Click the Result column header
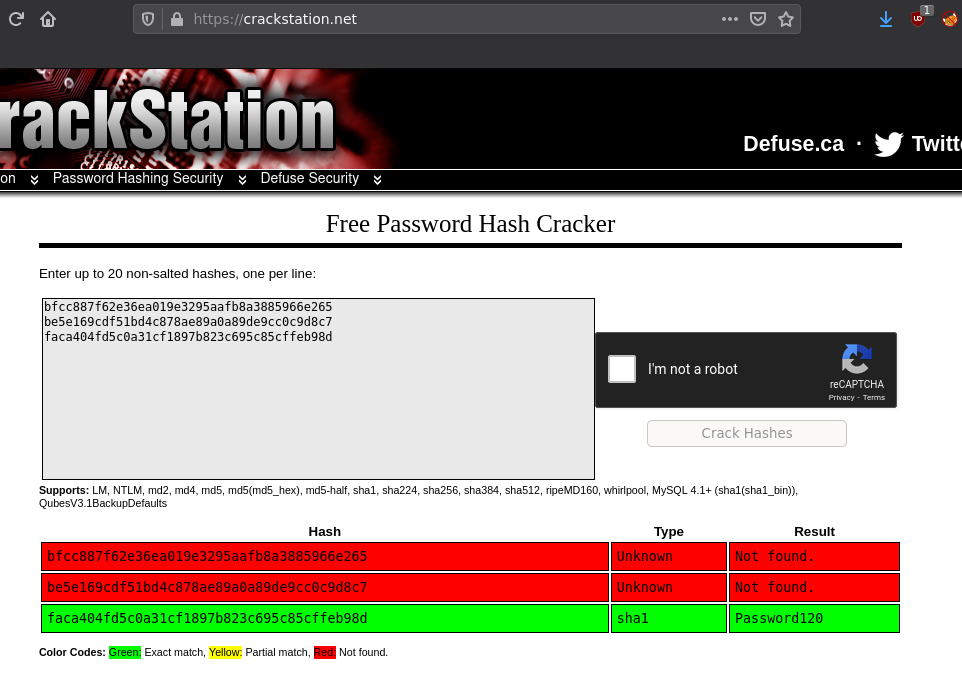This screenshot has height=679, width=962. [814, 531]
